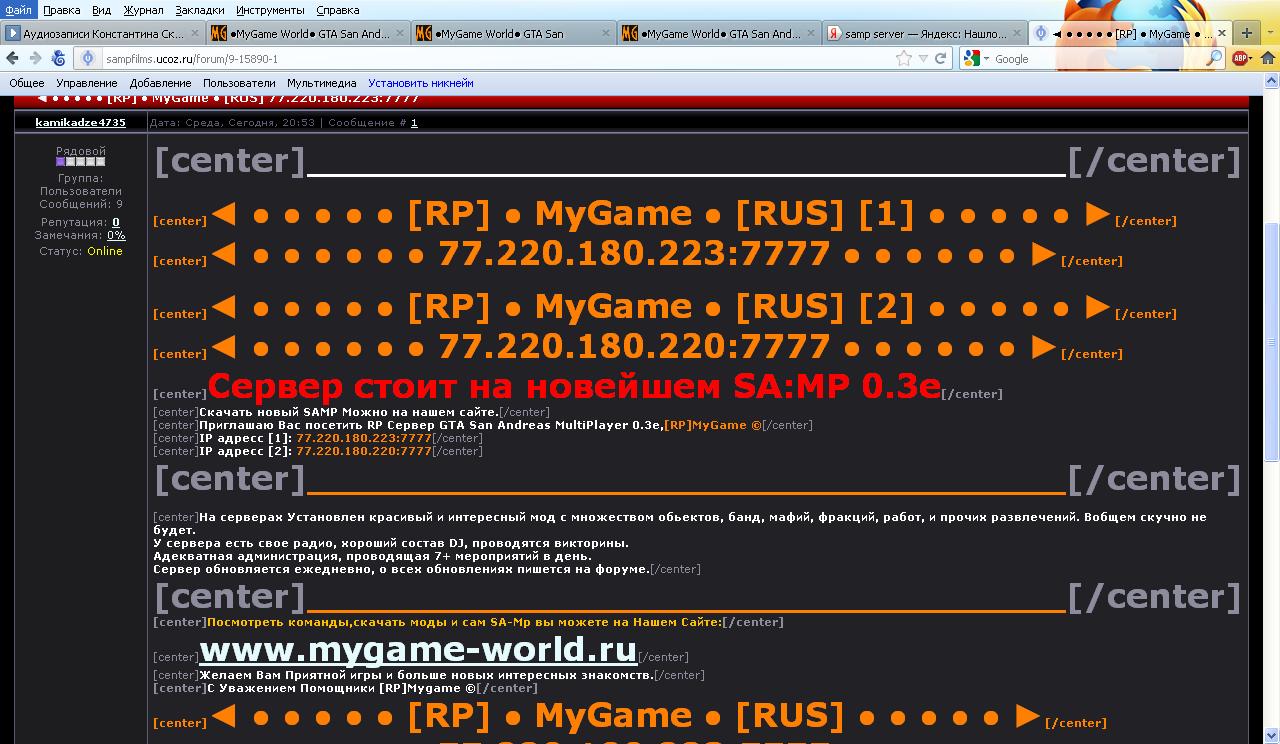1280x744 pixels.
Task: Click the 'IP адресс [2]' line
Action: [x=315, y=451]
